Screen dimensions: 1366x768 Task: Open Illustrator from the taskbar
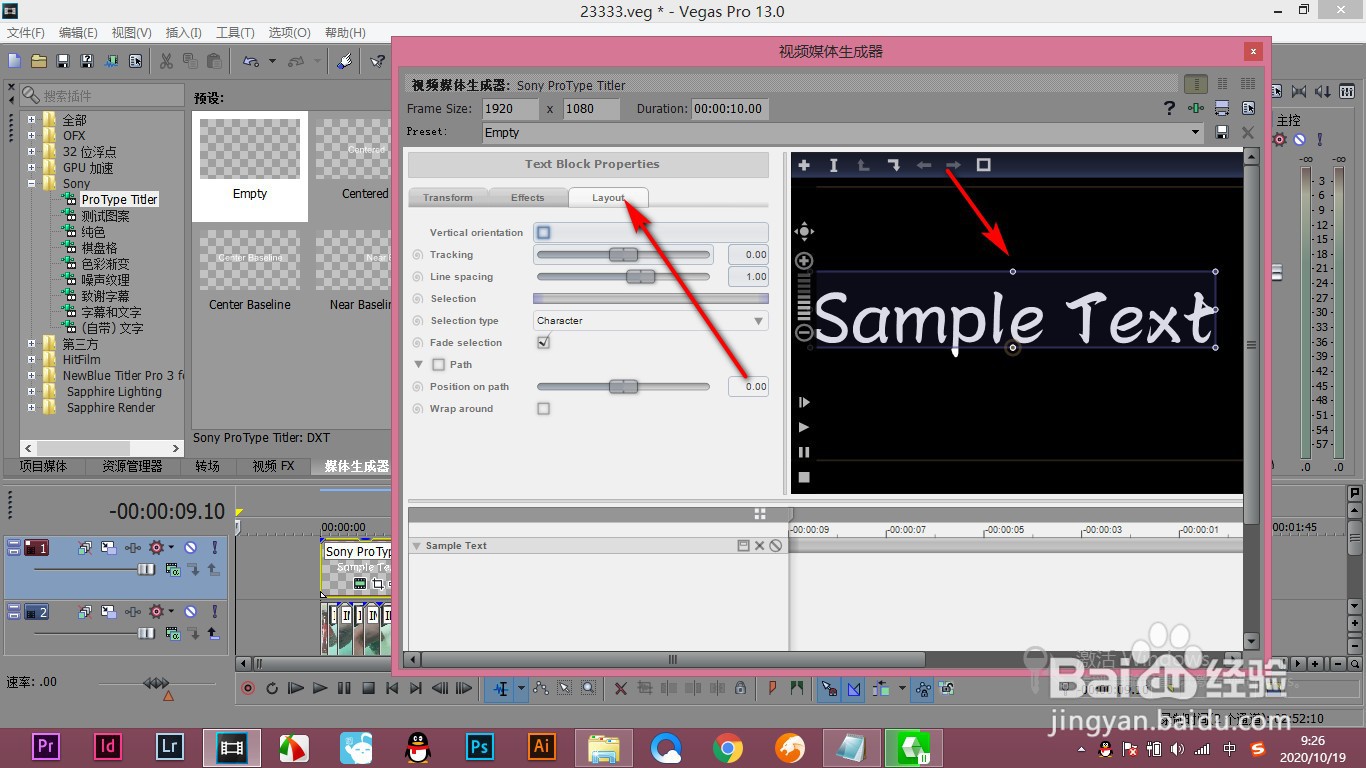tap(542, 746)
